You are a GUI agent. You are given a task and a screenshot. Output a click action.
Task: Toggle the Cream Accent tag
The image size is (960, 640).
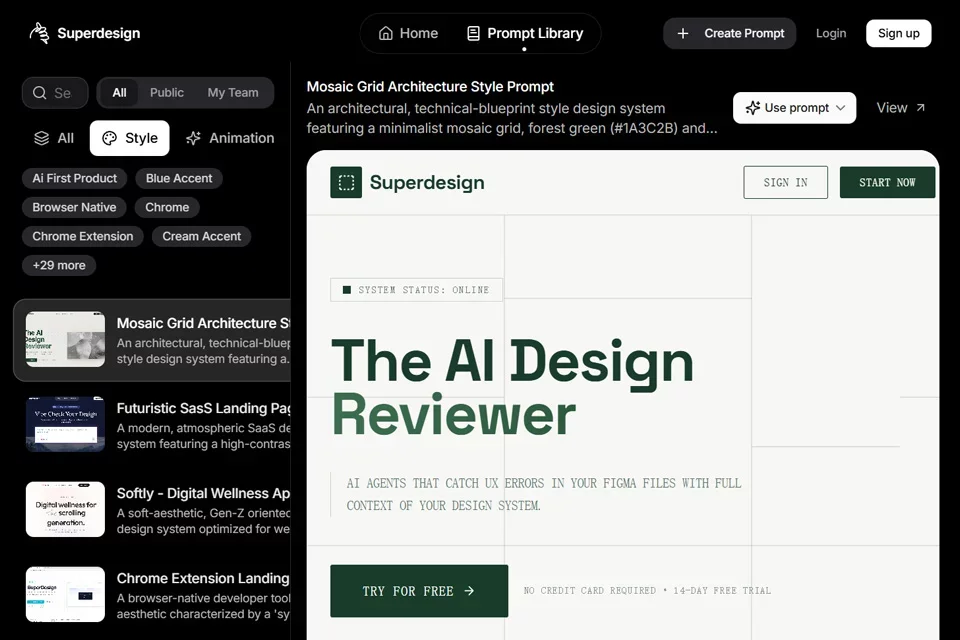point(201,236)
